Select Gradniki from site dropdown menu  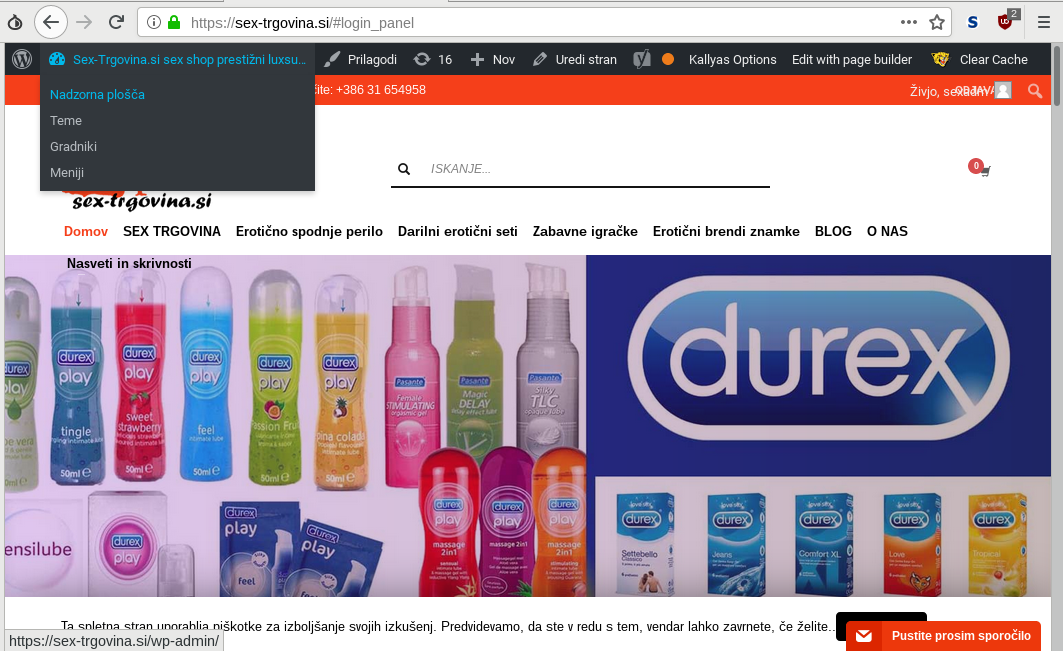coord(73,146)
